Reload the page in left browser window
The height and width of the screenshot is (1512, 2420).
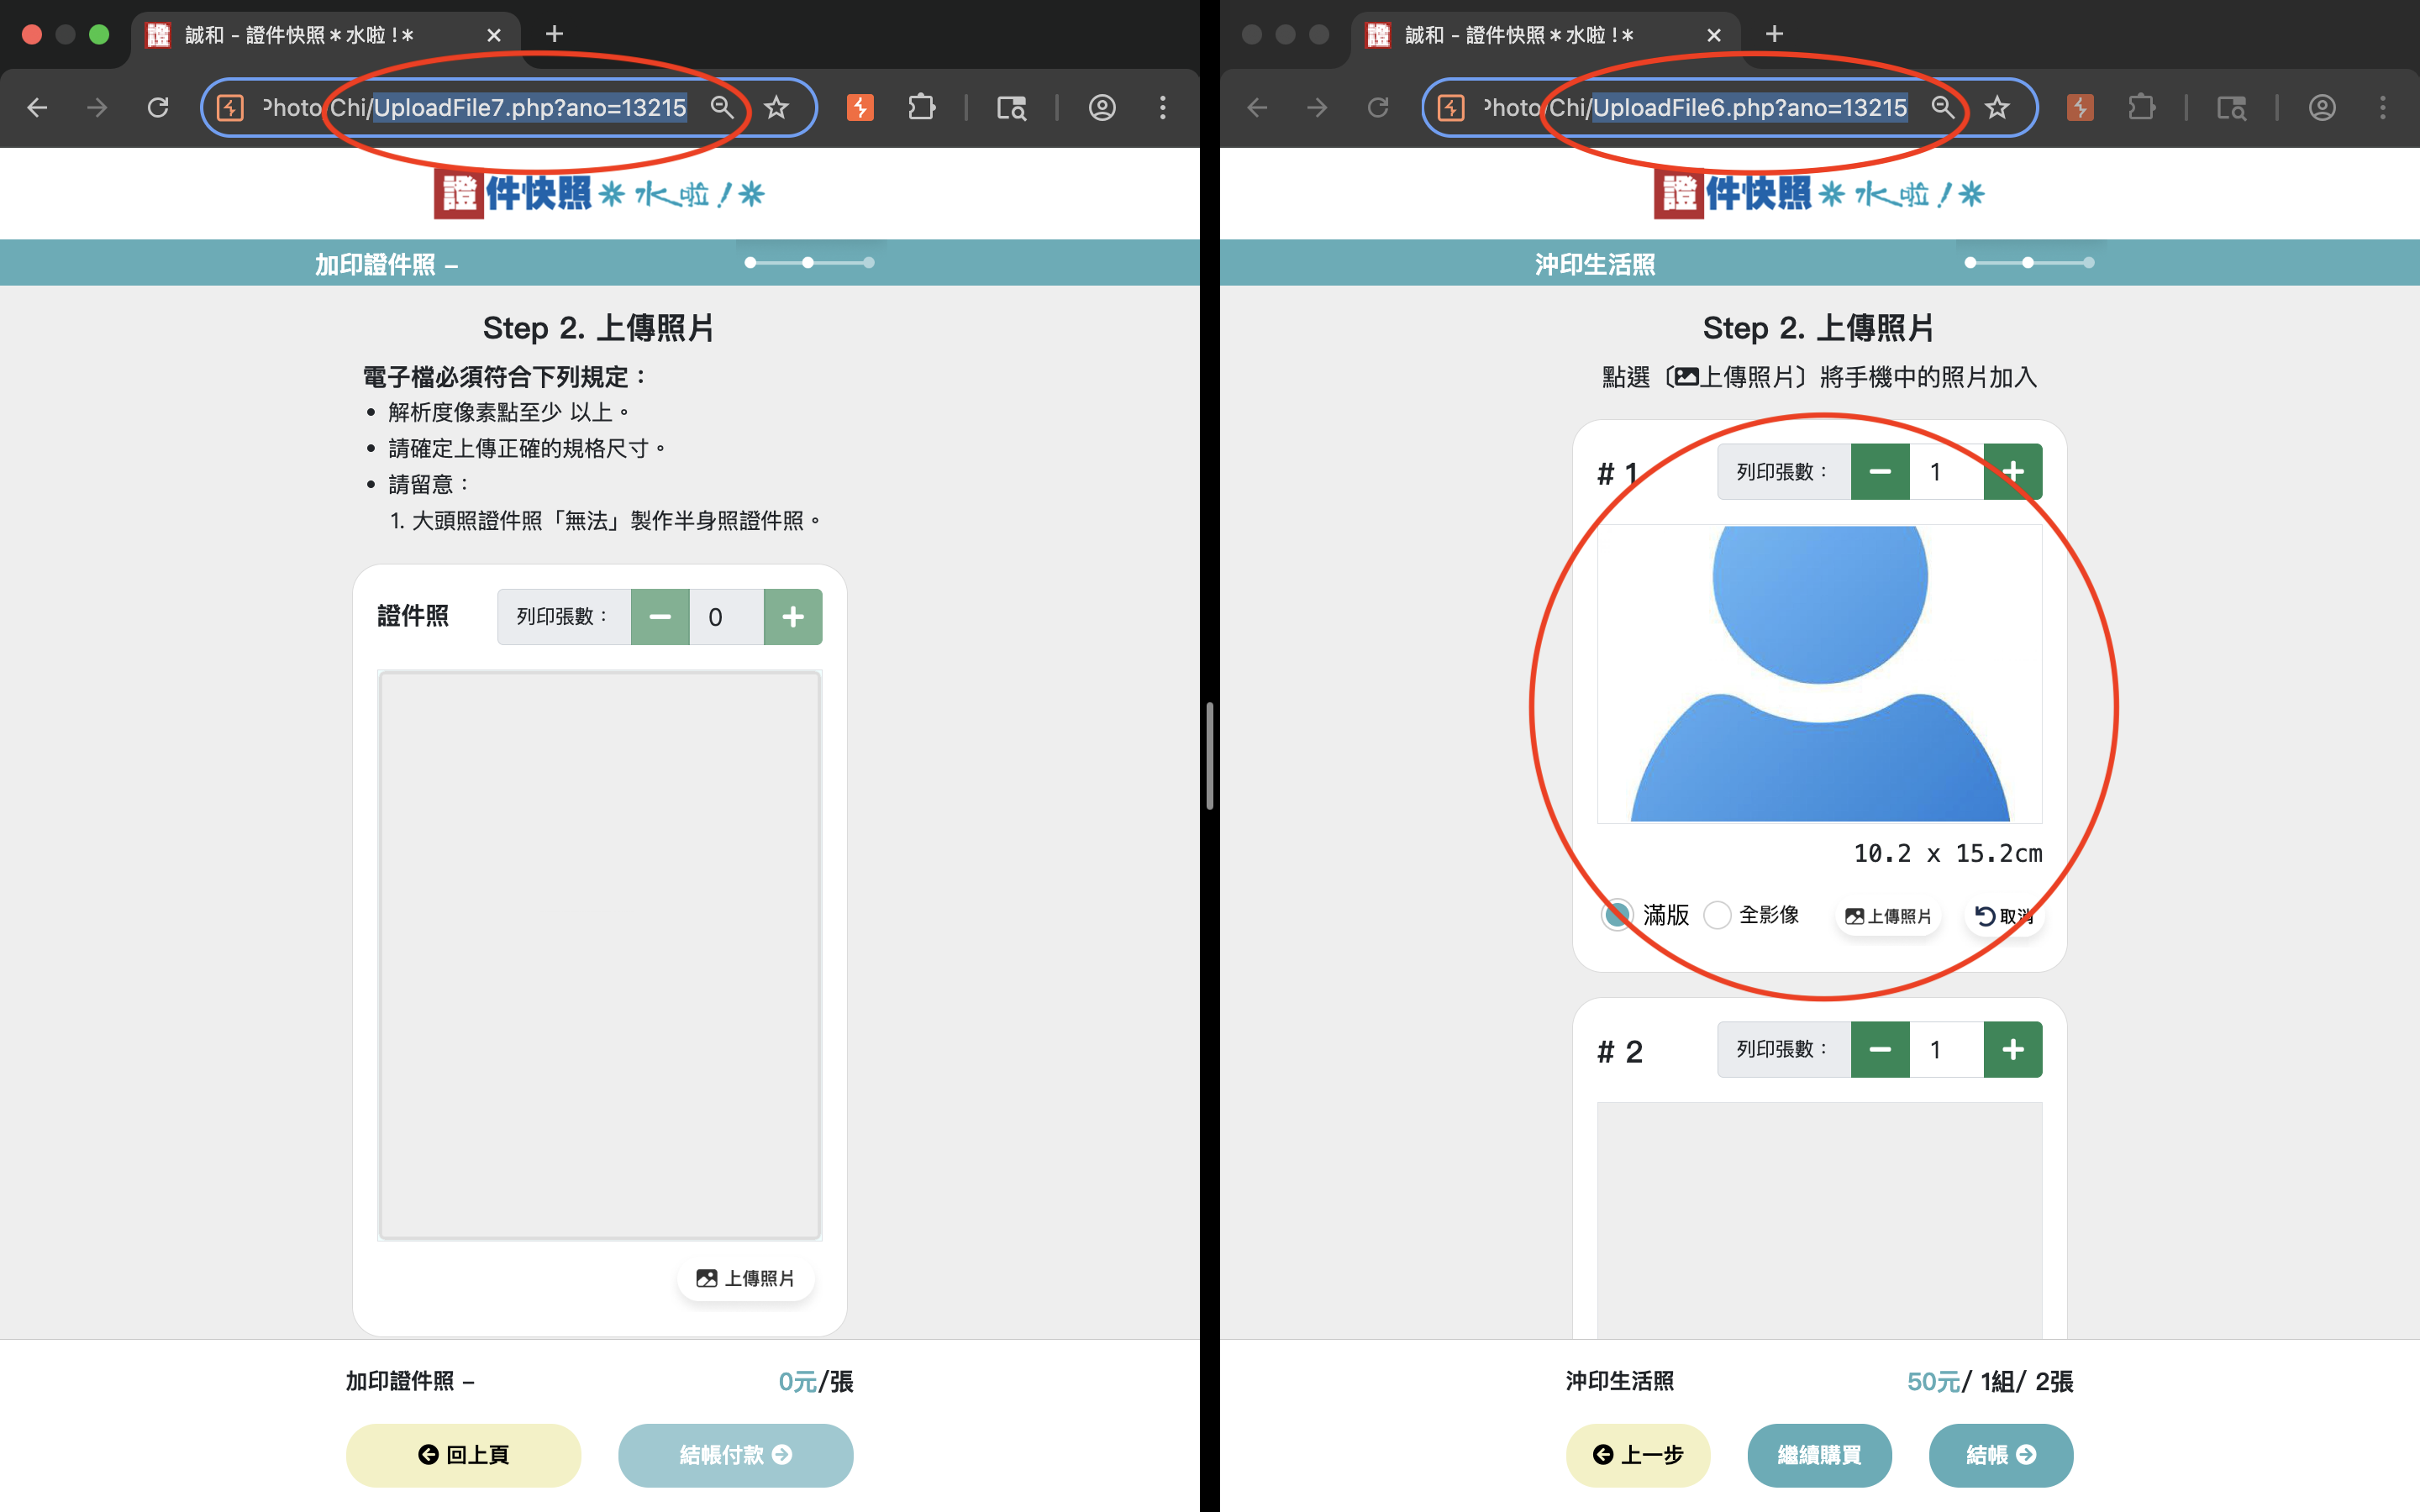pos(158,107)
